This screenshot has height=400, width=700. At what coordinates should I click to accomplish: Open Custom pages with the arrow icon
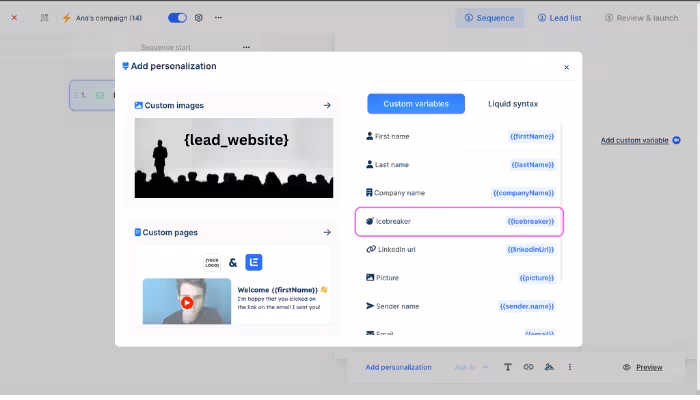point(327,232)
